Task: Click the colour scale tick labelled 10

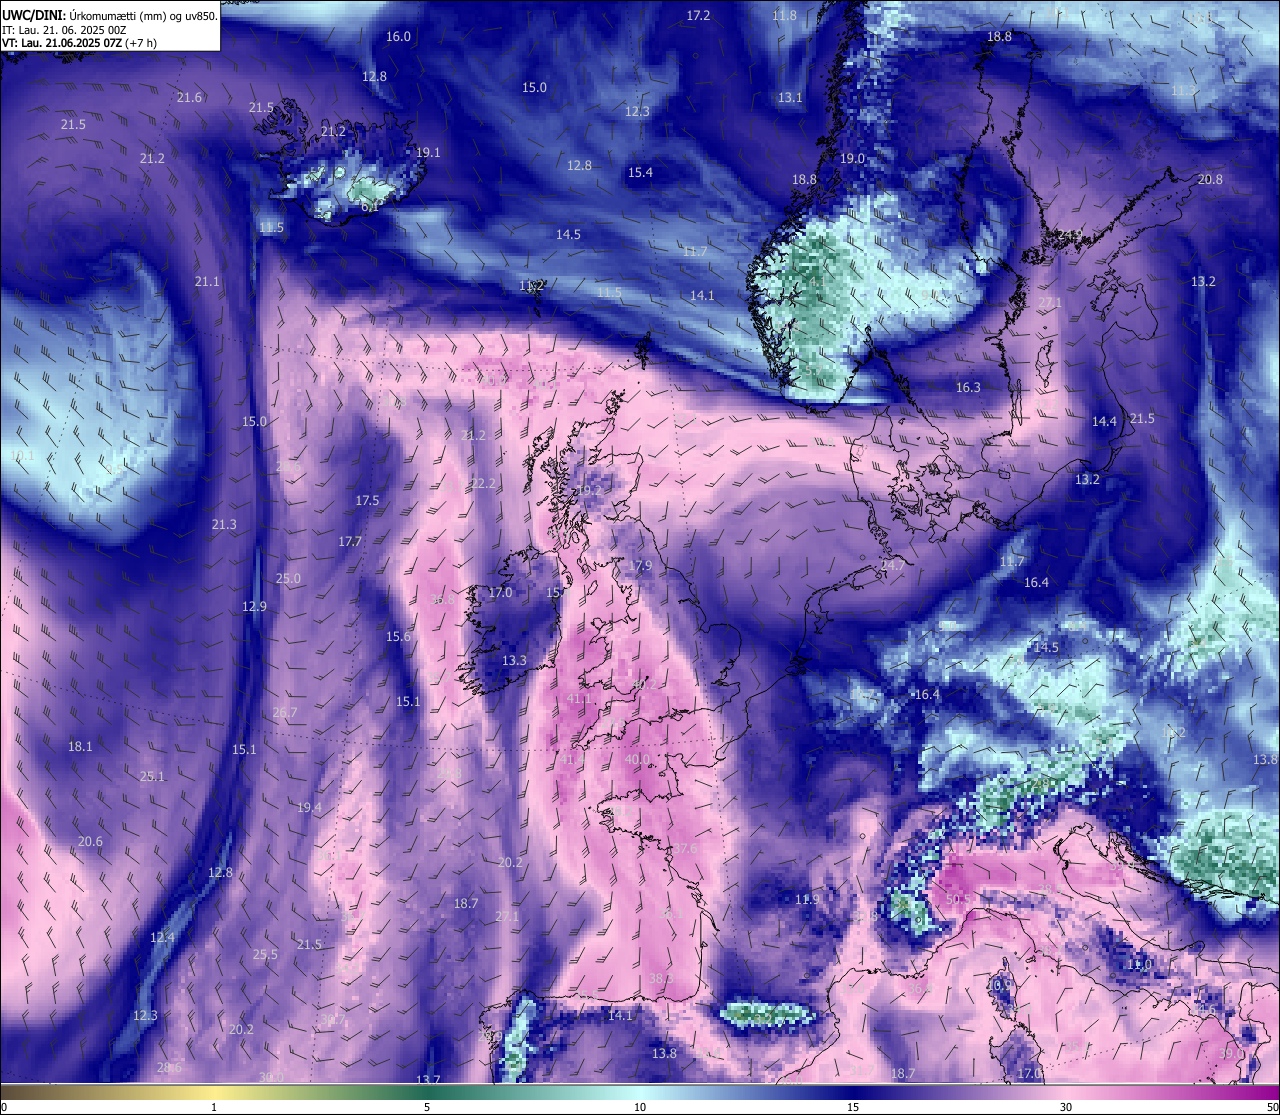Action: pos(640,1107)
